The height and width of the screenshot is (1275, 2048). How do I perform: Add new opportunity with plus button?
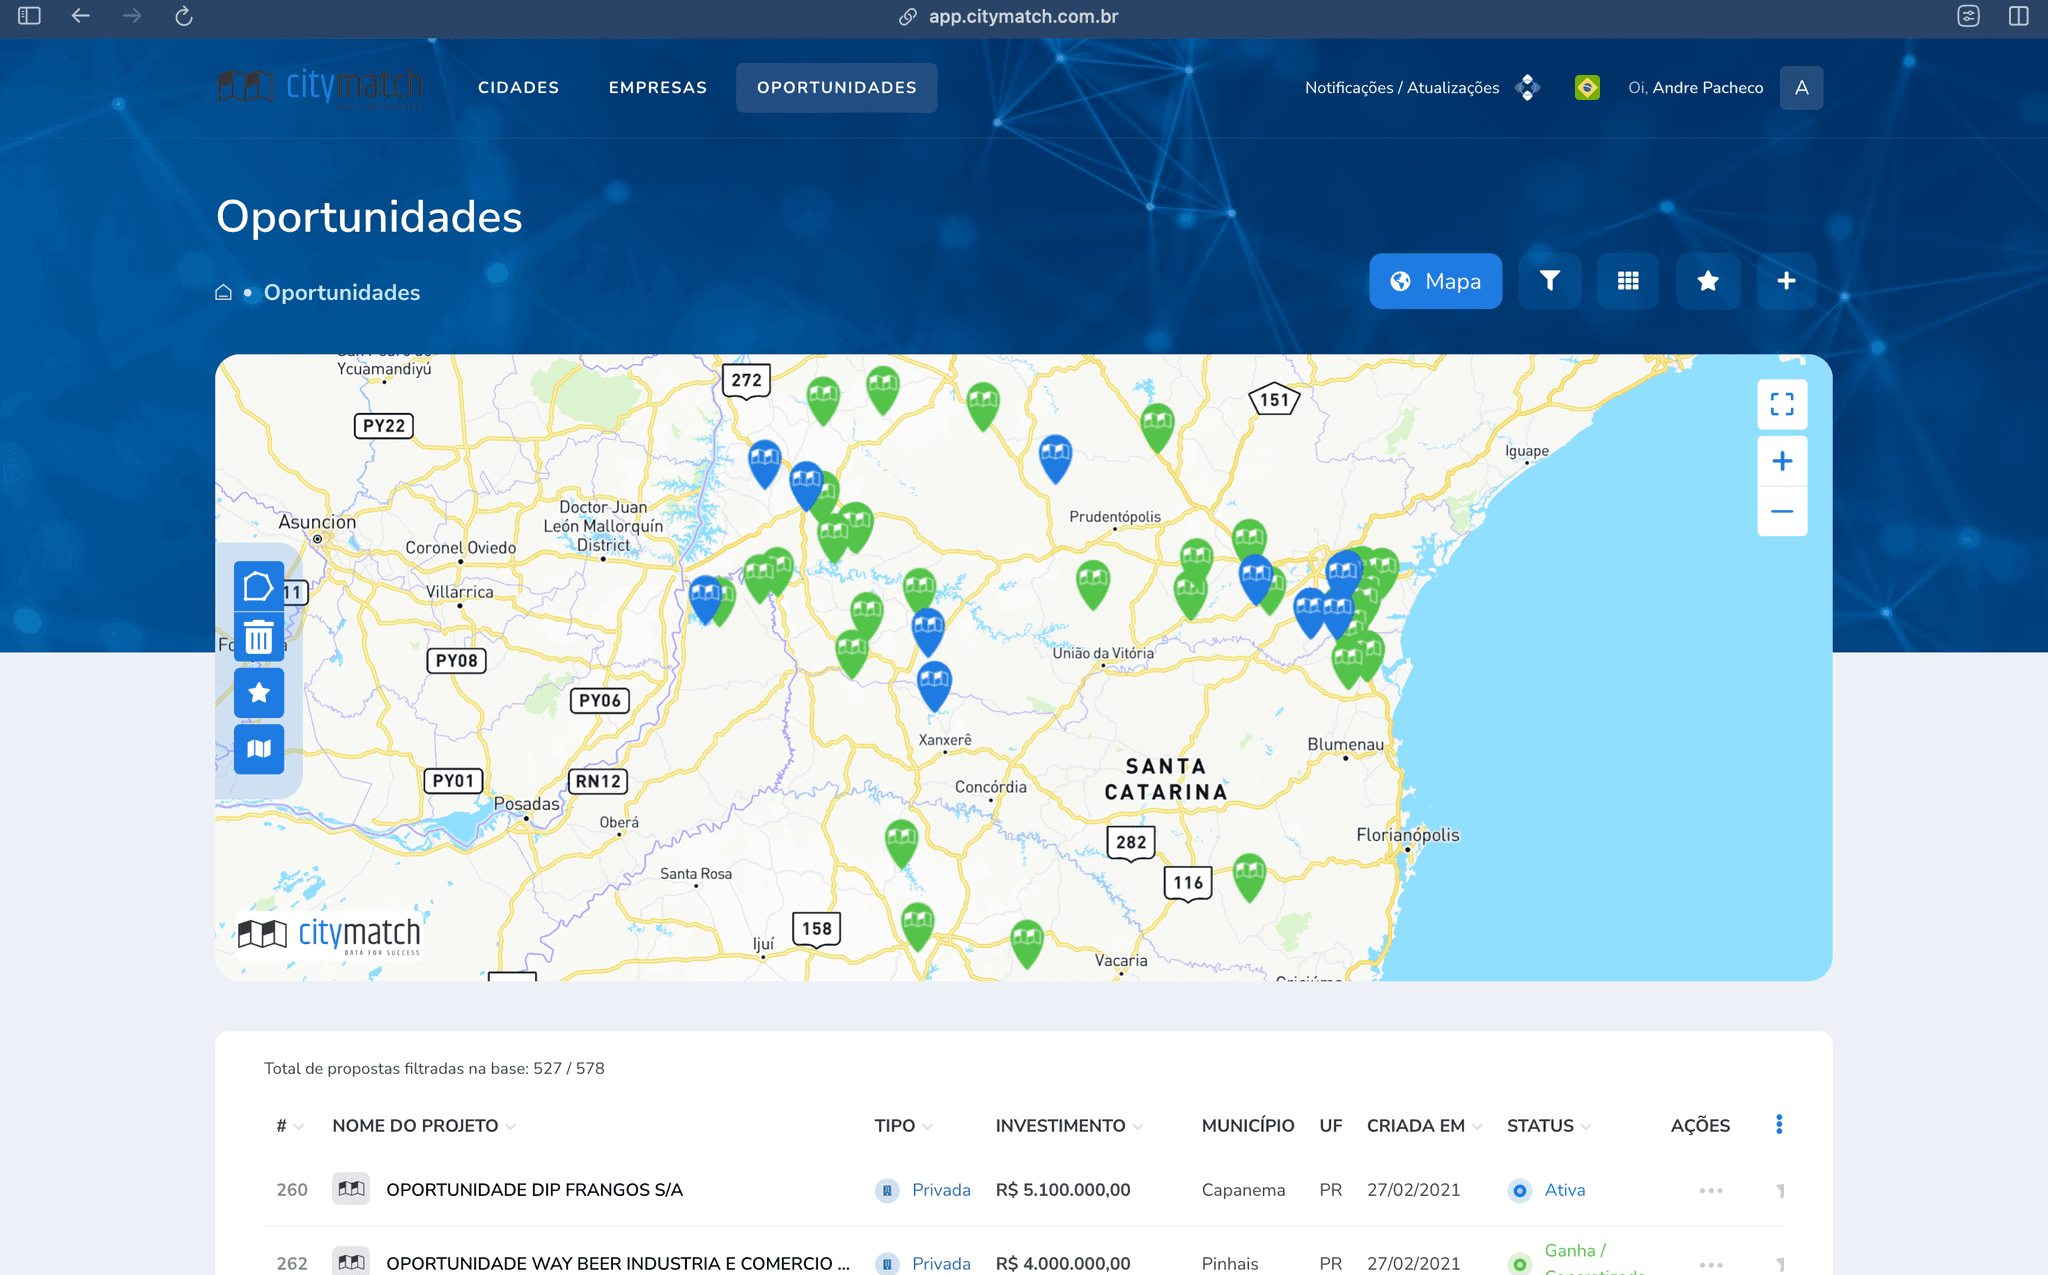(x=1786, y=281)
